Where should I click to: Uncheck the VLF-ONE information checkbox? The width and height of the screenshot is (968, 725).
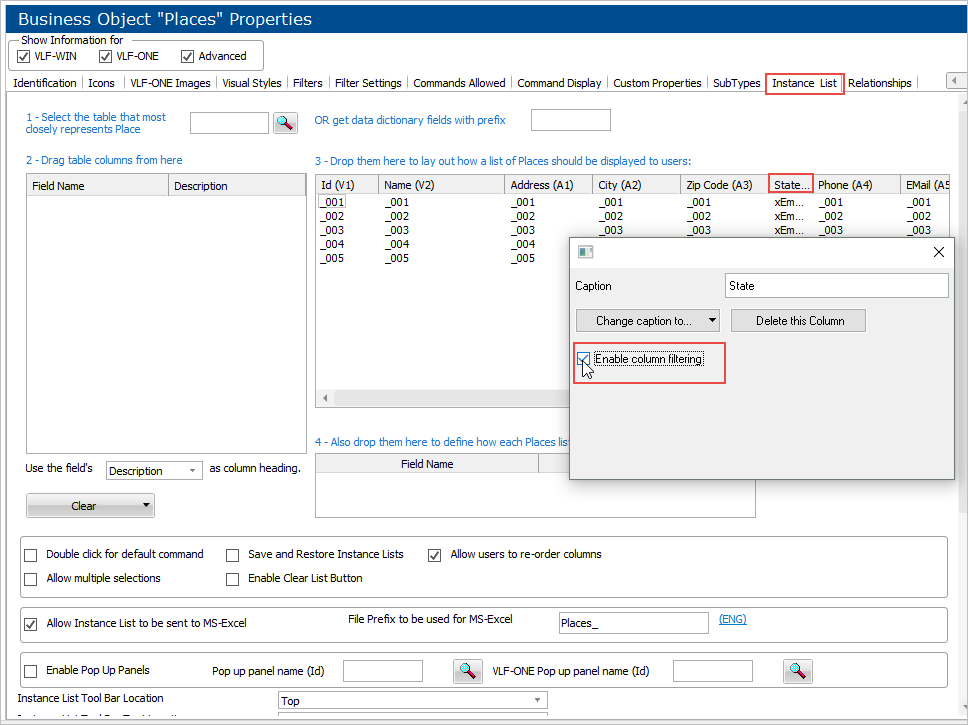106,56
